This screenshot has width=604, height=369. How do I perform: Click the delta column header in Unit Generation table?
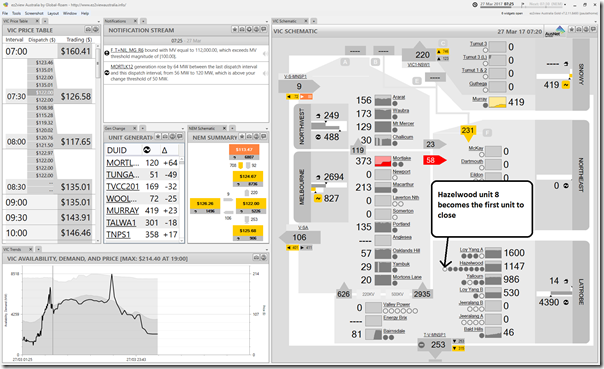[x=164, y=150]
